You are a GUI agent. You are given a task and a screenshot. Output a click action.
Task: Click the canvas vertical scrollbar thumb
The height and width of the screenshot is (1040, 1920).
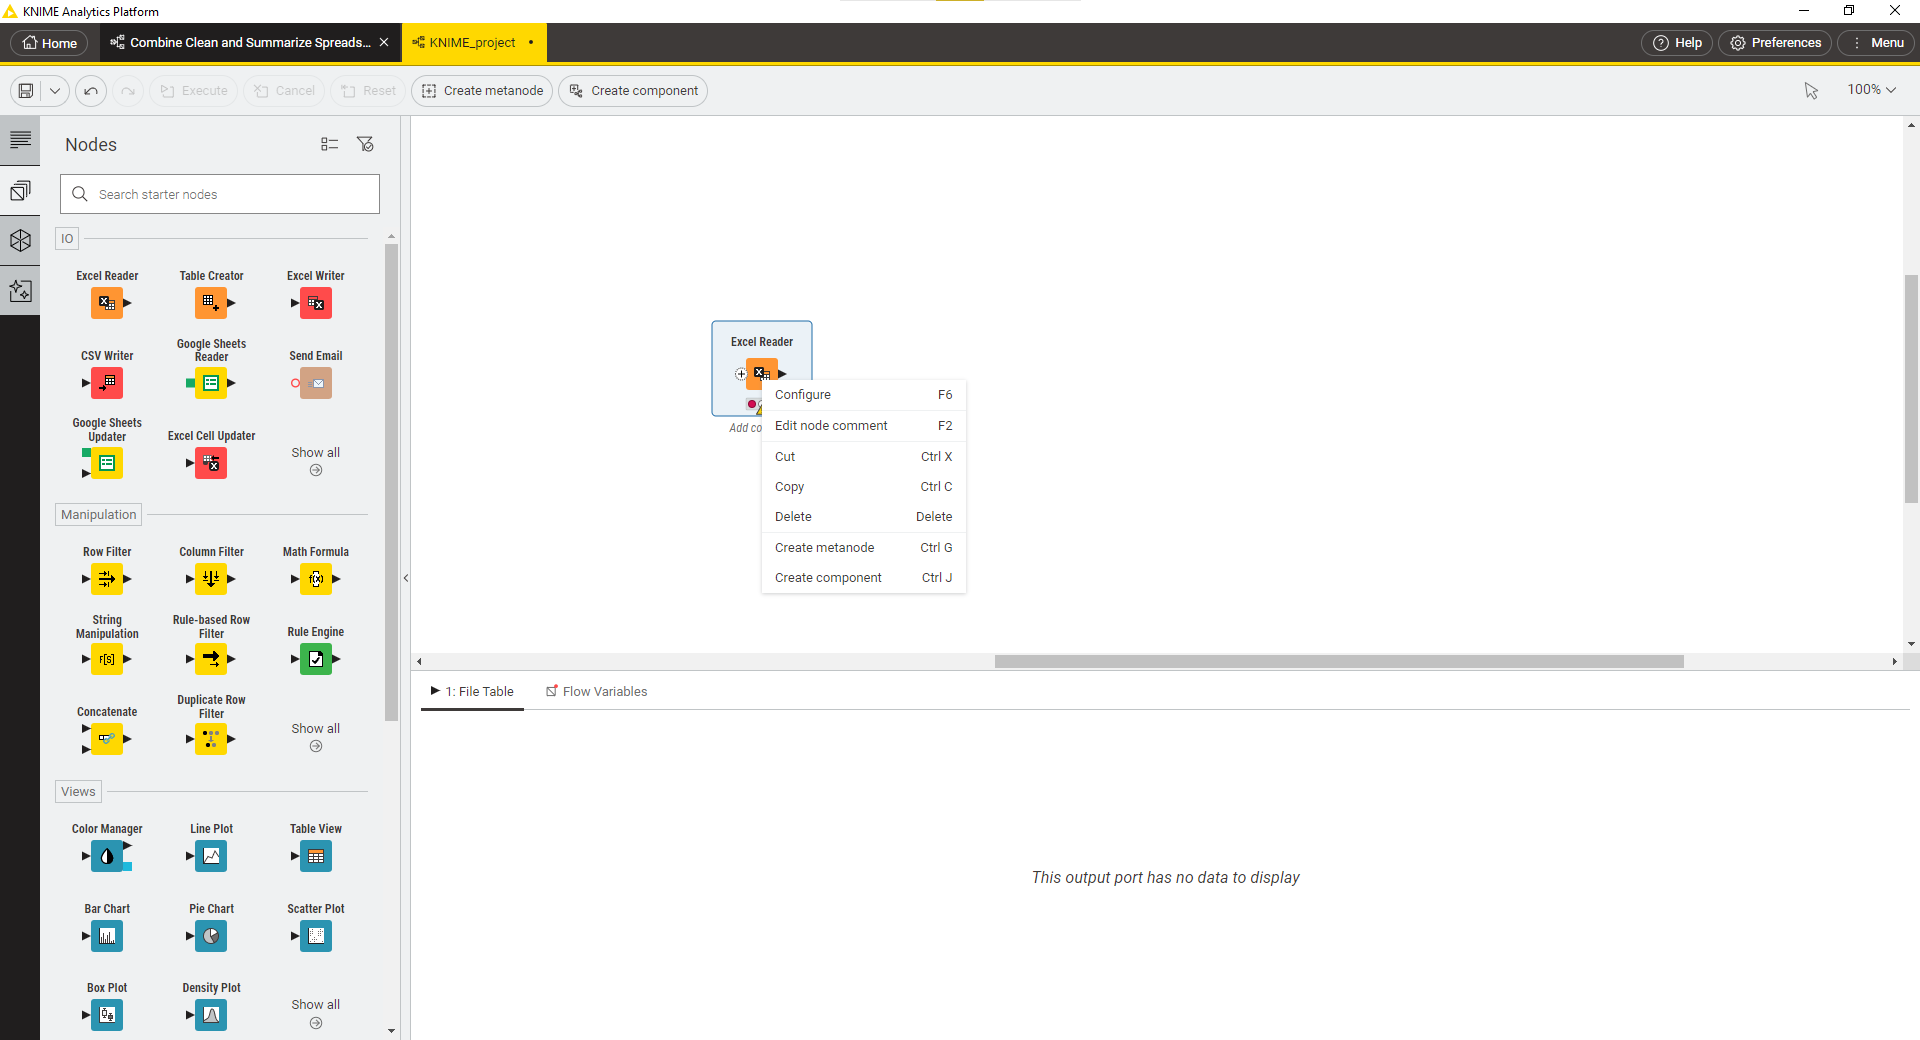pos(1911,388)
